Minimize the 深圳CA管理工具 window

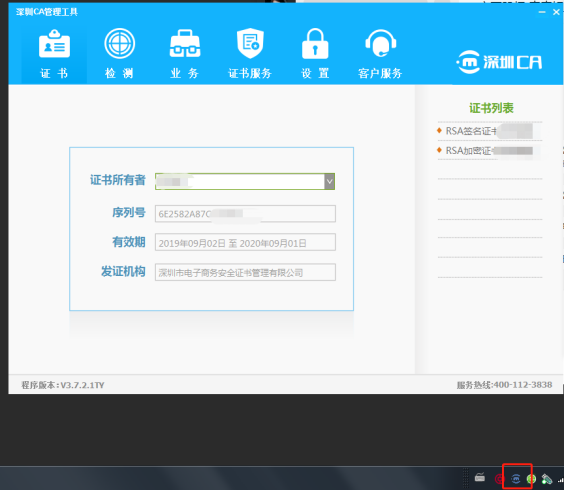542,12
